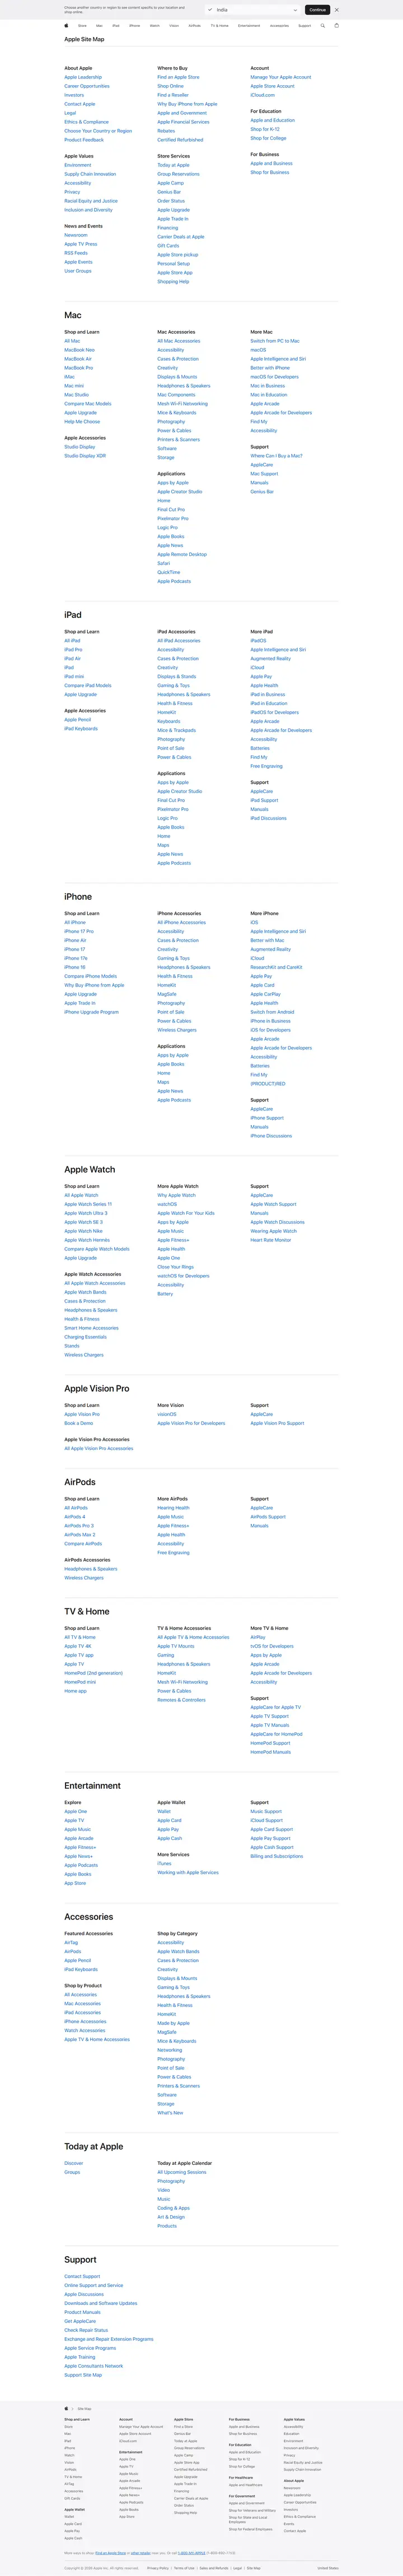Open the Apple TV Press link
The width and height of the screenshot is (403, 2576).
click(x=81, y=244)
